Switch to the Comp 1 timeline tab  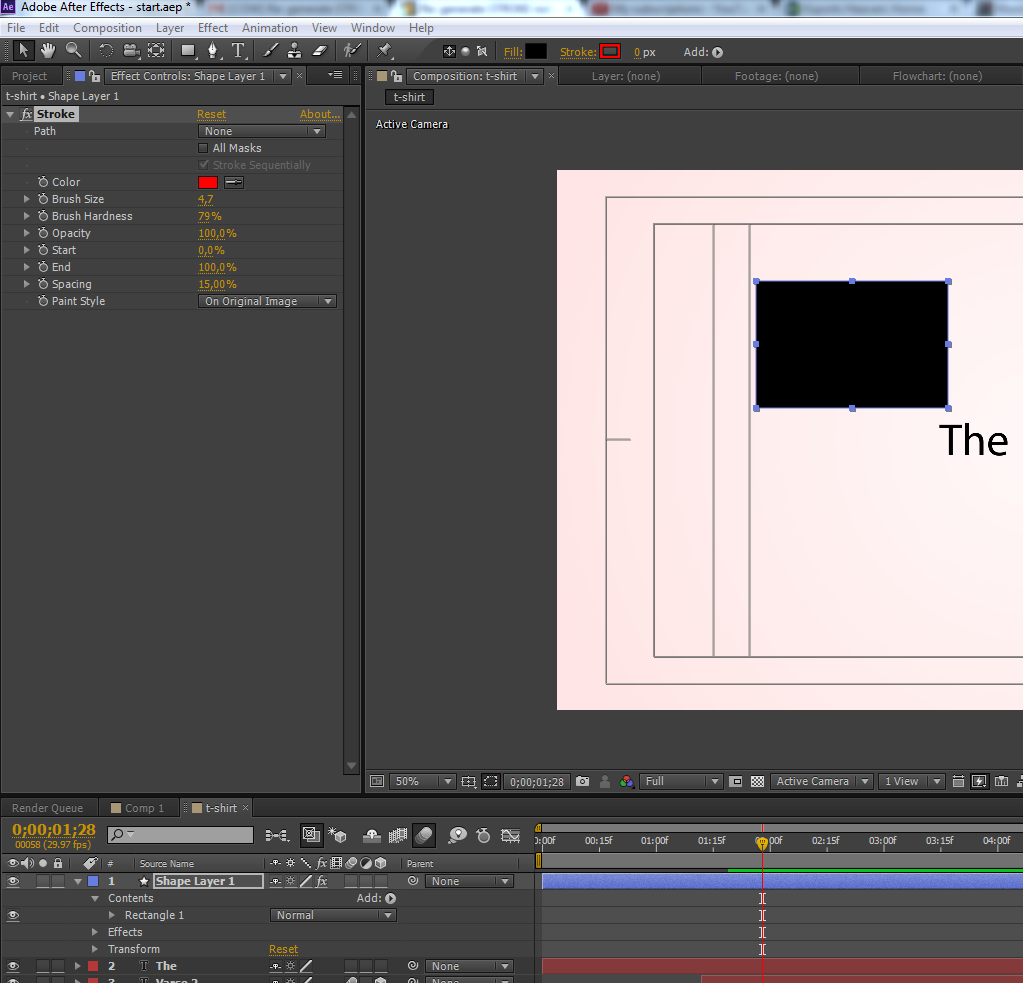[138, 808]
